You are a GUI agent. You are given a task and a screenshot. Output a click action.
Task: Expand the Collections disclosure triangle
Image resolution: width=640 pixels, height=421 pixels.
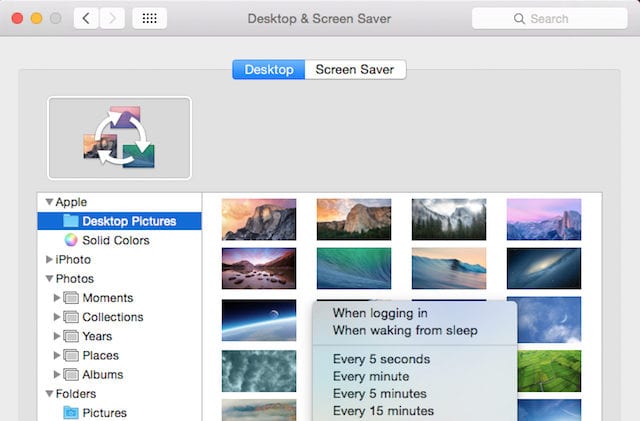(x=57, y=317)
